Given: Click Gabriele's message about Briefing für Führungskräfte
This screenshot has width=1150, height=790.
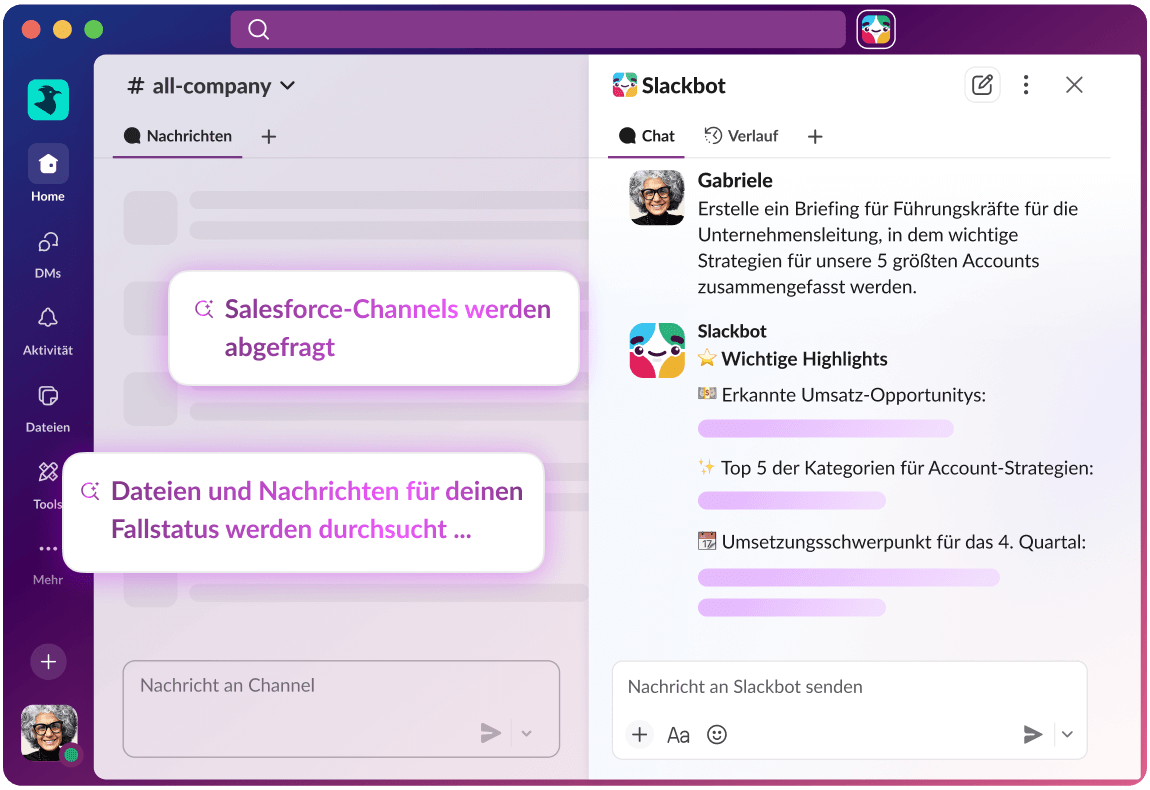Looking at the screenshot, I should [x=887, y=248].
